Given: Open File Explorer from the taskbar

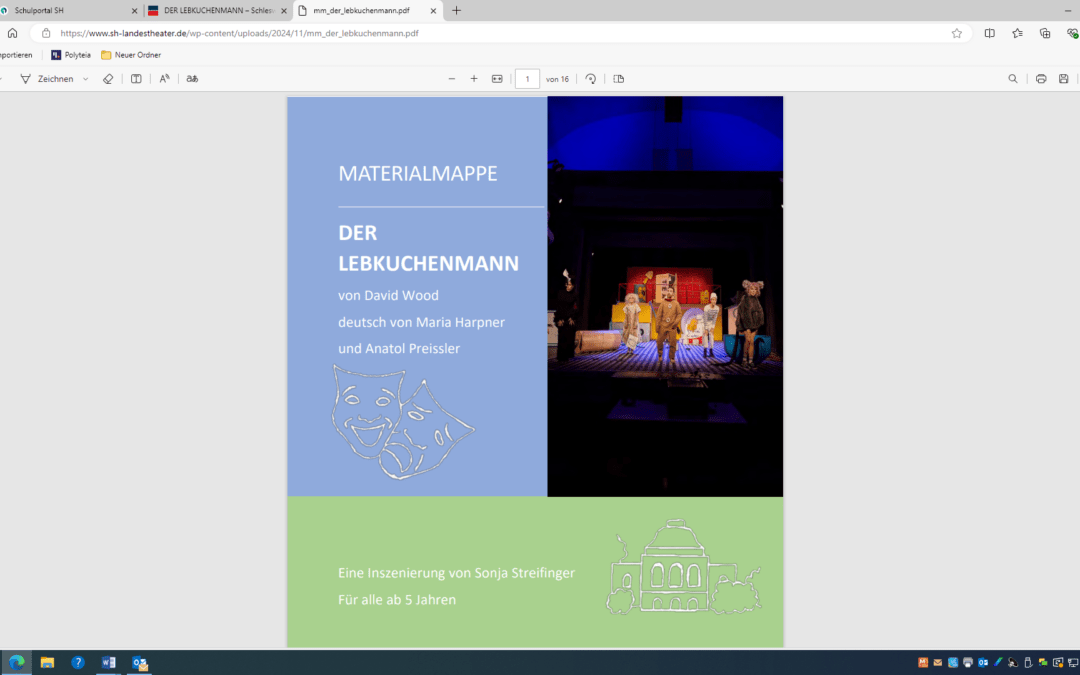Looking at the screenshot, I should (x=47, y=663).
